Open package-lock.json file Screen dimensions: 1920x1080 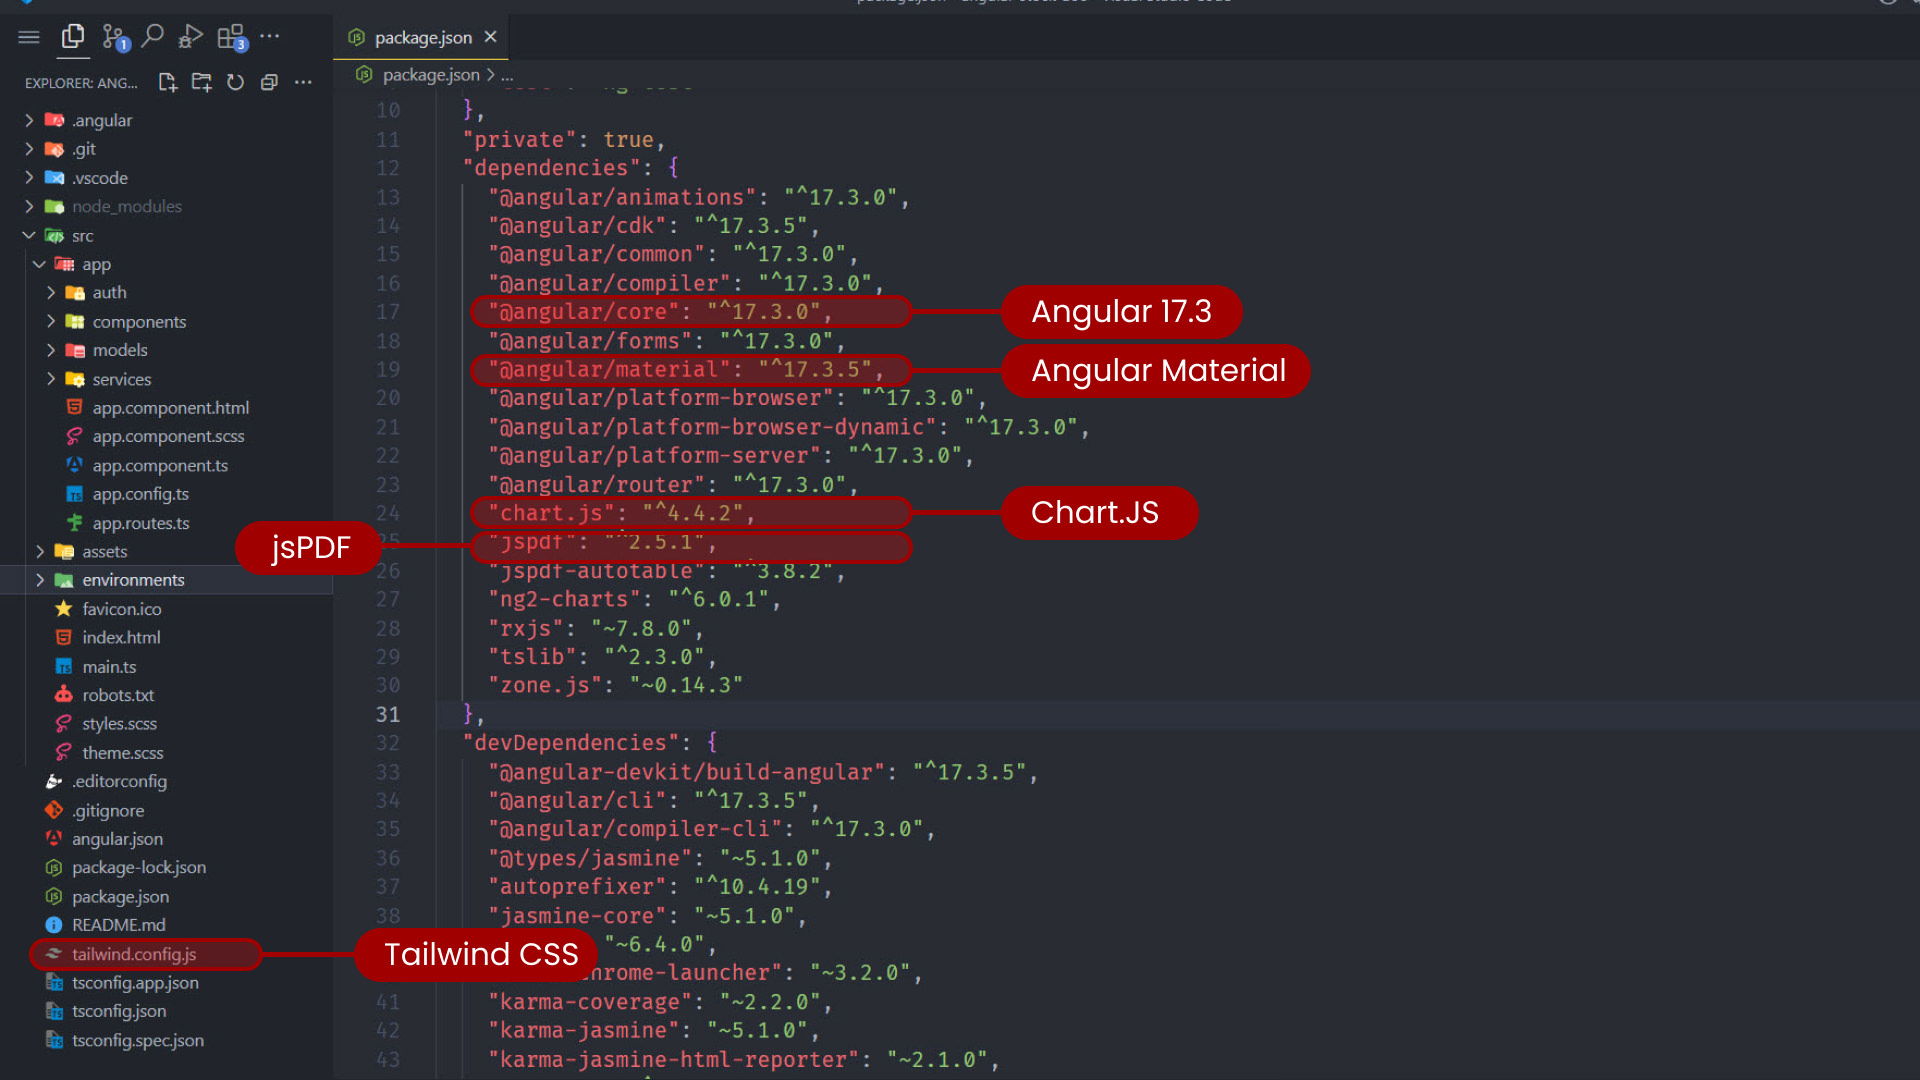pyautogui.click(x=139, y=867)
